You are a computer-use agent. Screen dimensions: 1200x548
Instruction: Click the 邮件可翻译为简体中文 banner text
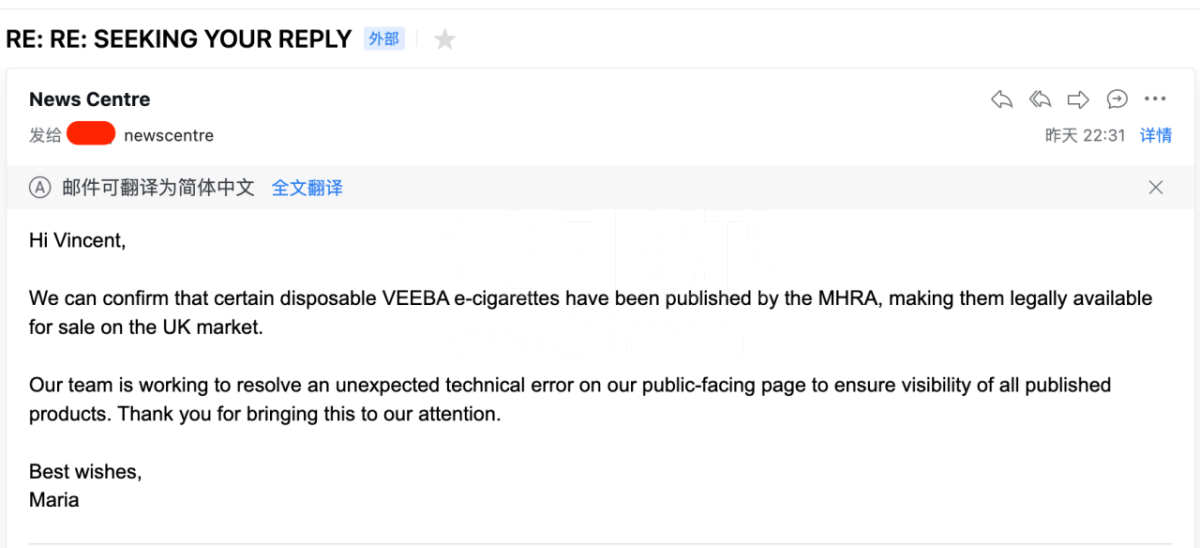pyautogui.click(x=158, y=188)
